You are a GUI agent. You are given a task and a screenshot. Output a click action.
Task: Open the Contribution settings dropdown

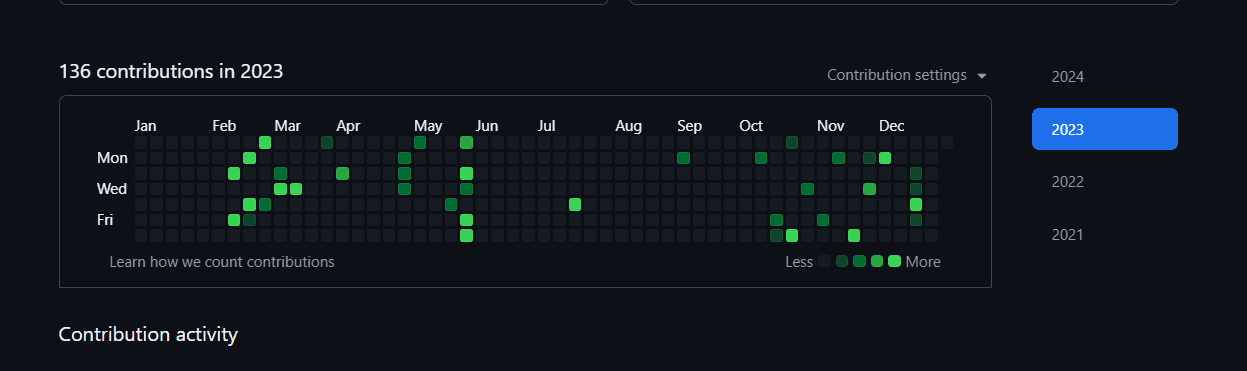click(x=907, y=75)
